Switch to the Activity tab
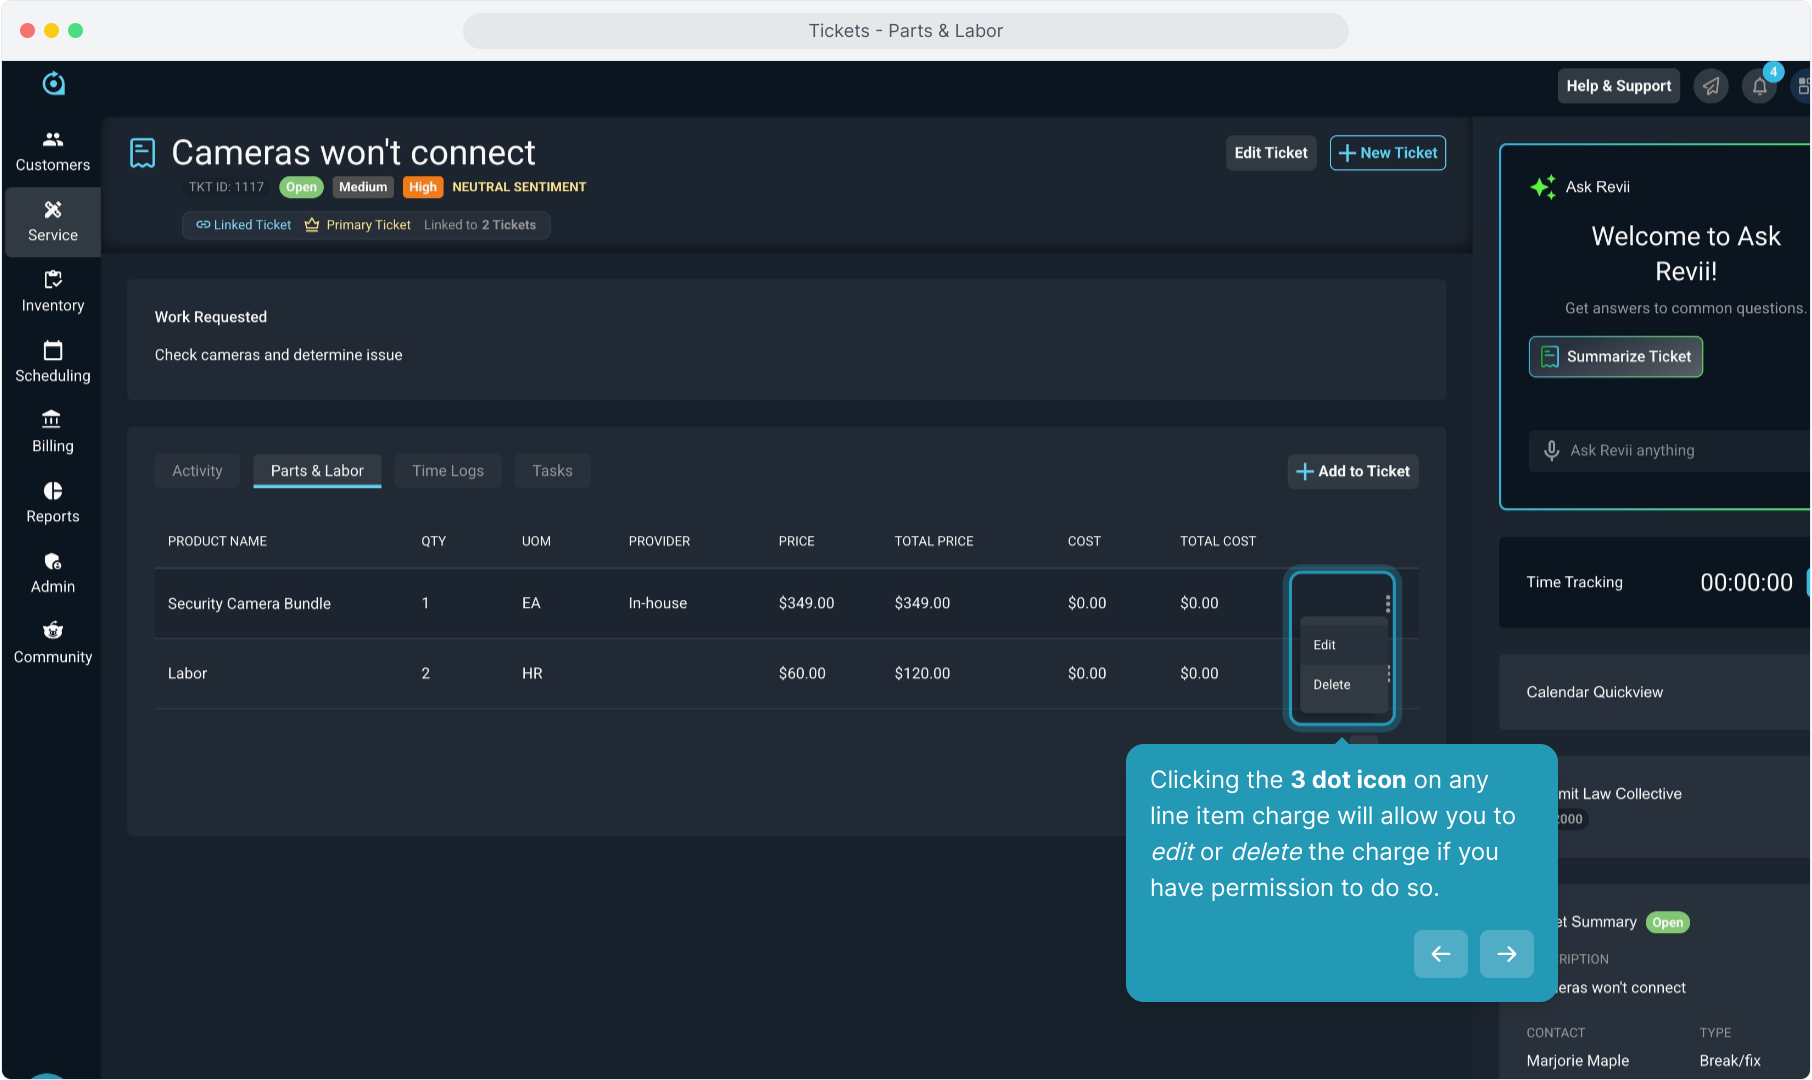The width and height of the screenshot is (1812, 1080). (197, 471)
